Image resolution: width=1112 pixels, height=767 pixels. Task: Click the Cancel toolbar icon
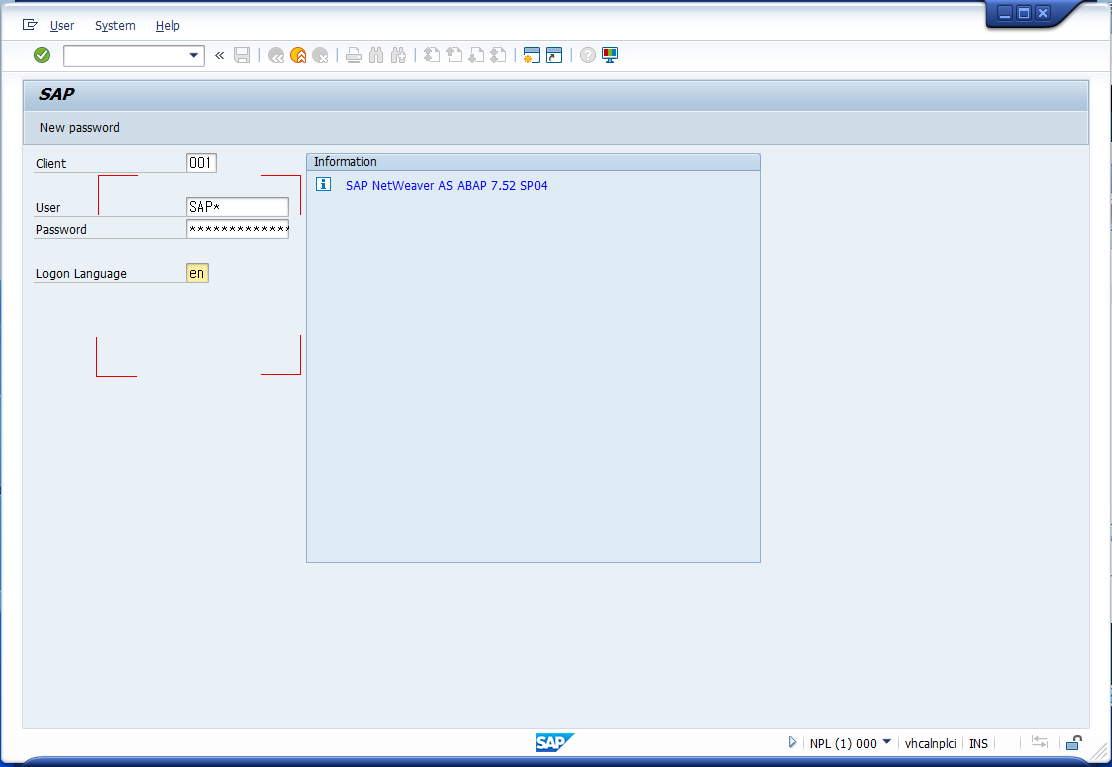click(321, 55)
